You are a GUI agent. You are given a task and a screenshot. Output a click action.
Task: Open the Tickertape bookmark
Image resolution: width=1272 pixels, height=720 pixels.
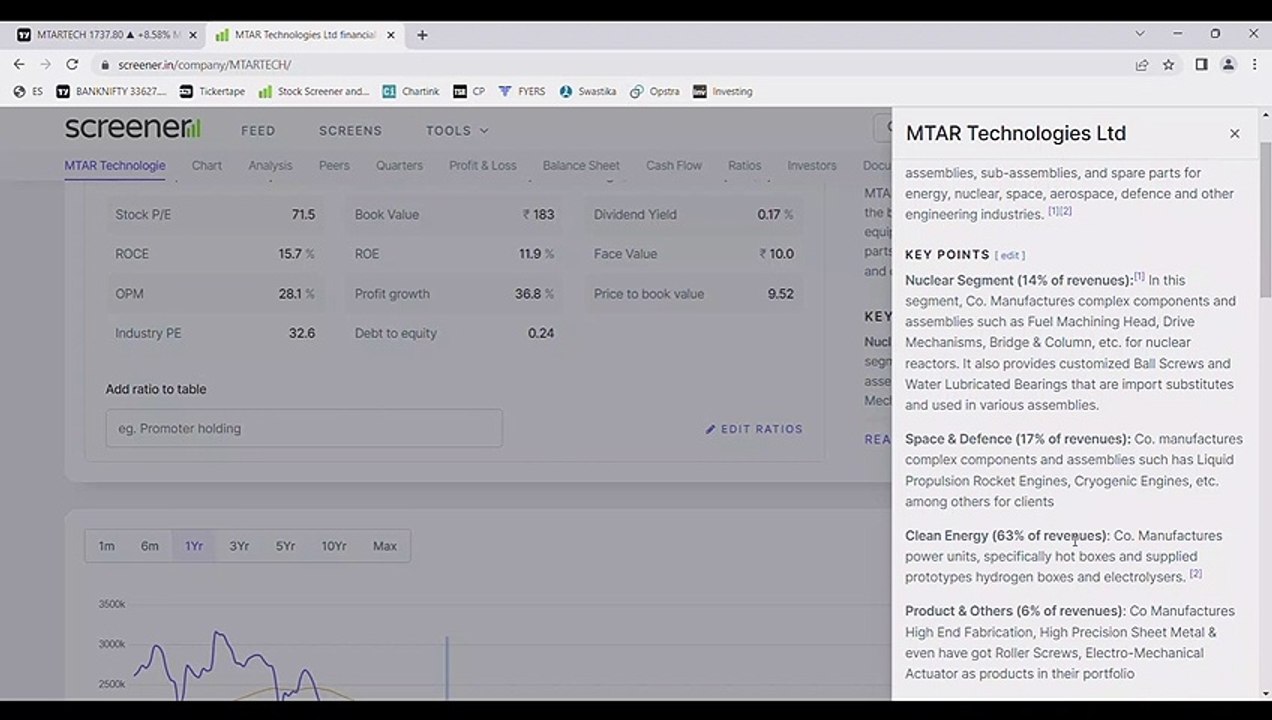point(212,91)
